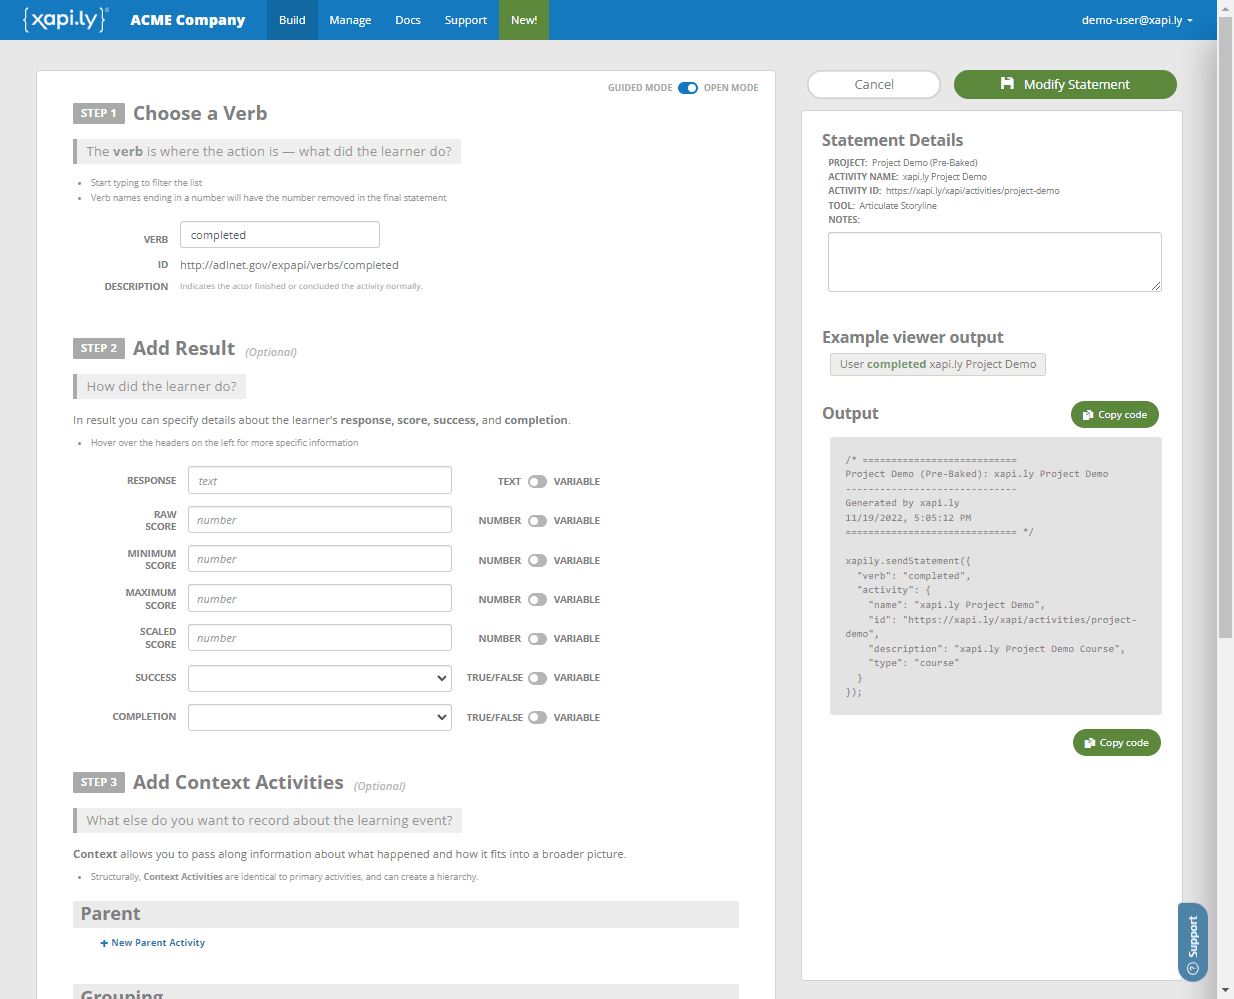Screen dimensions: 1234x999
Task: Click the verb ID URL text
Action: tap(289, 265)
